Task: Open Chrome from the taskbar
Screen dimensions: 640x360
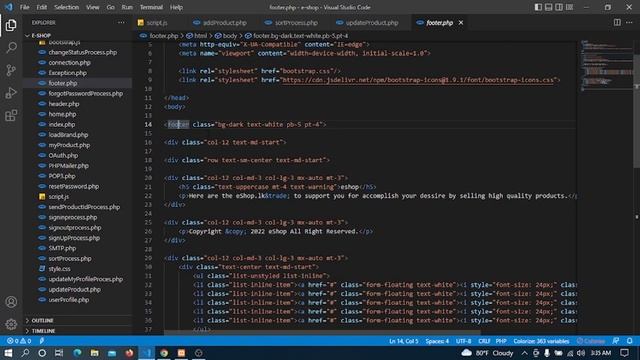Action: click(164, 353)
